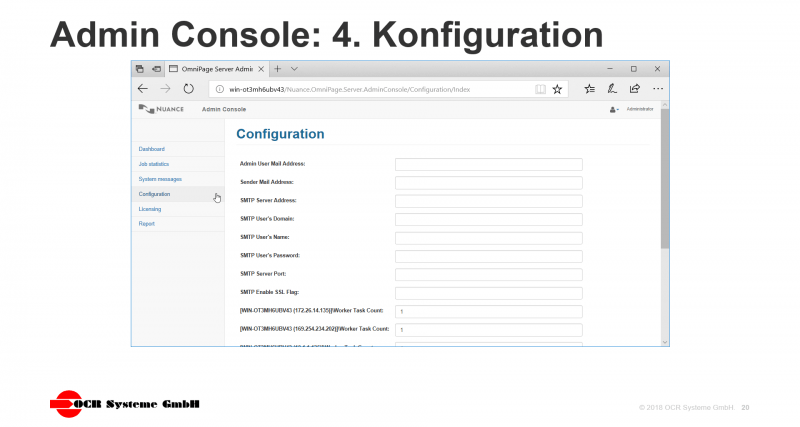
Task: Minimize the browser window
Action: point(610,69)
